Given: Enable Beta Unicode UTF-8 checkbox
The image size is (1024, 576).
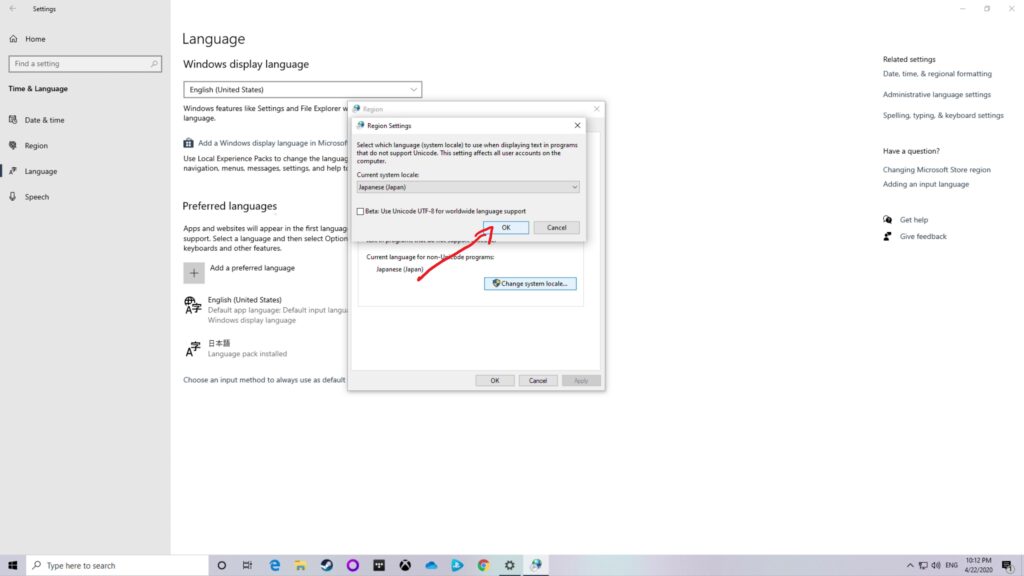Looking at the screenshot, I should pyautogui.click(x=361, y=211).
